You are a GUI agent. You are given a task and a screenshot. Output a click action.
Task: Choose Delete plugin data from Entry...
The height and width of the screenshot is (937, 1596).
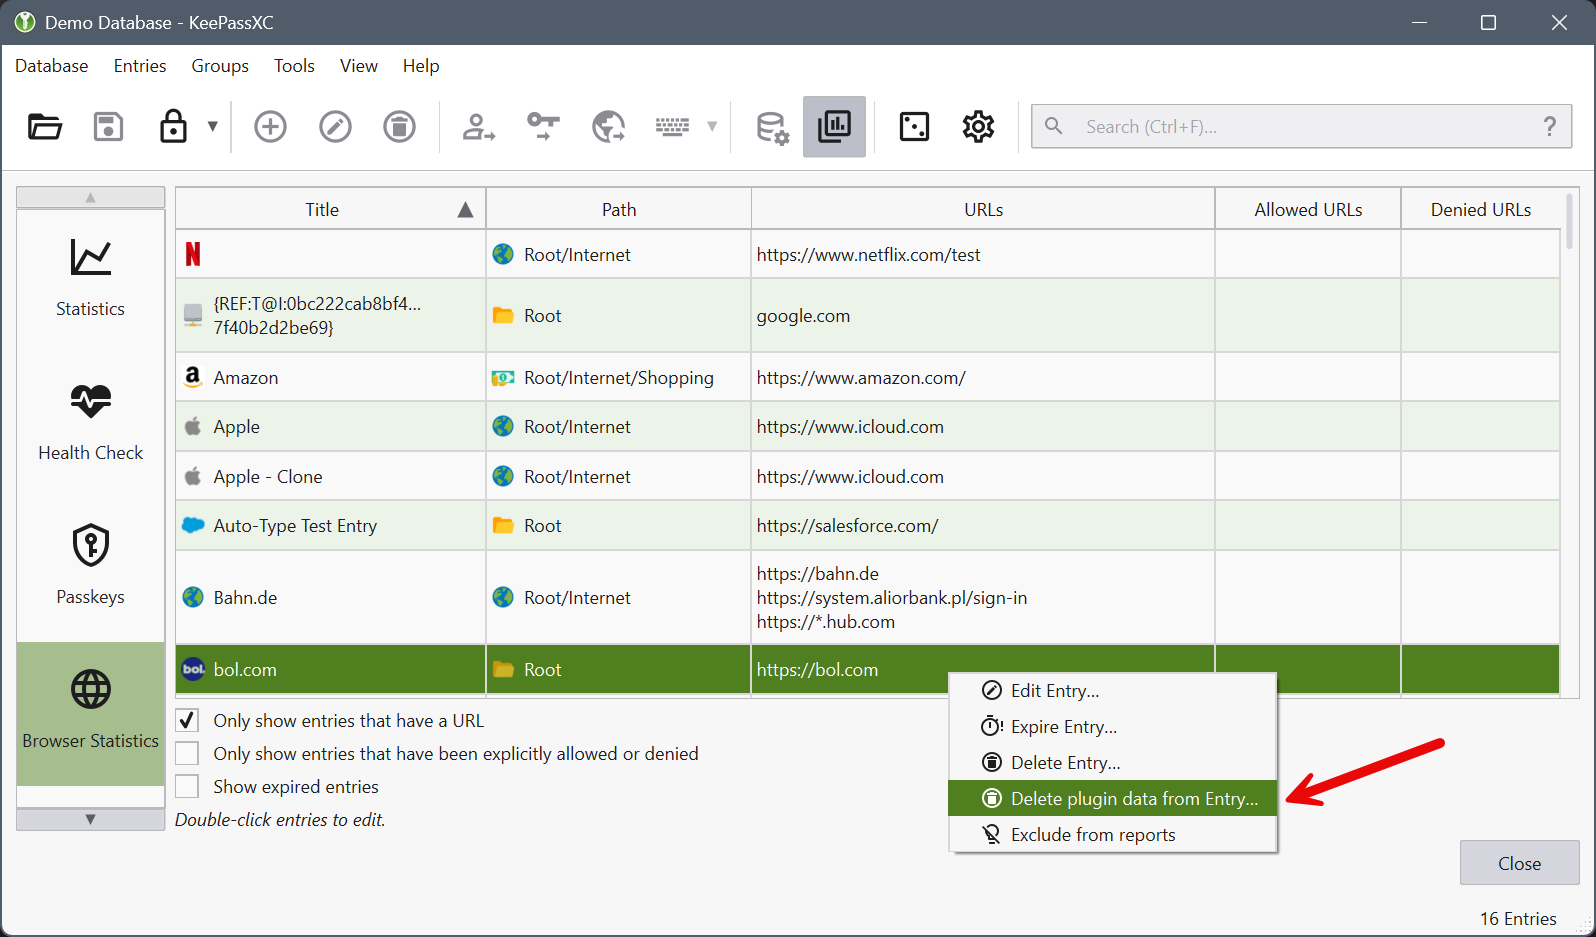pos(1113,799)
